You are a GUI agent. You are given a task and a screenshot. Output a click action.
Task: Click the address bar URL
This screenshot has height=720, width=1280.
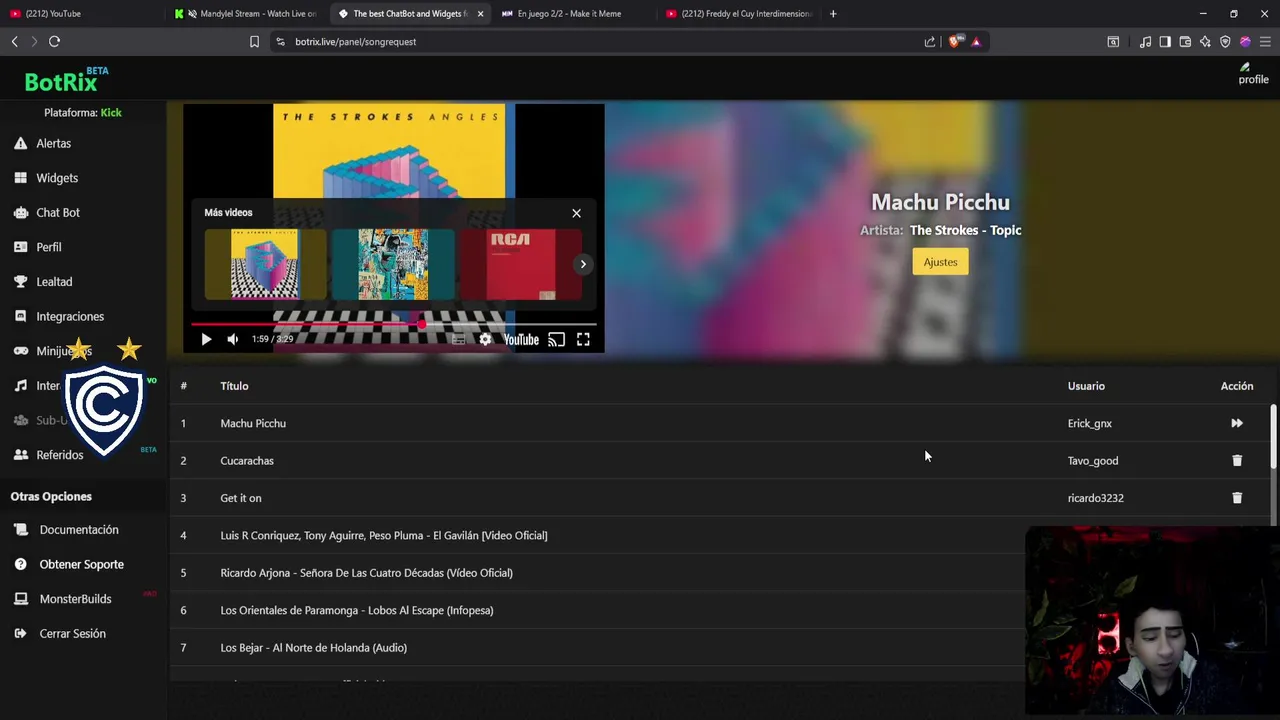click(x=355, y=42)
